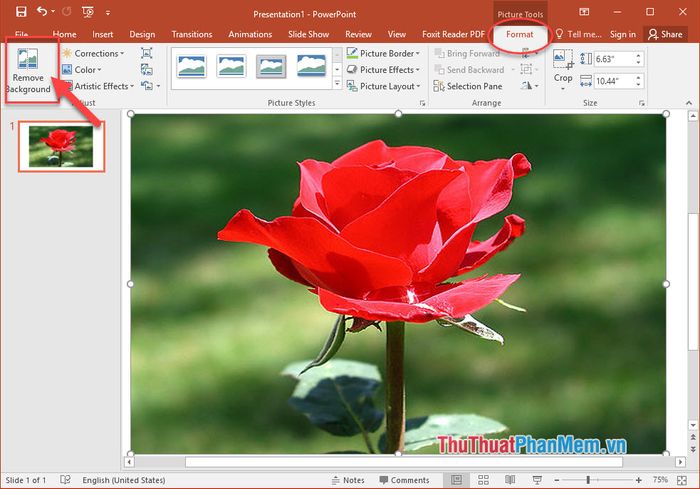700x489 pixels.
Task: Fit slide to current window
Action: (x=682, y=480)
